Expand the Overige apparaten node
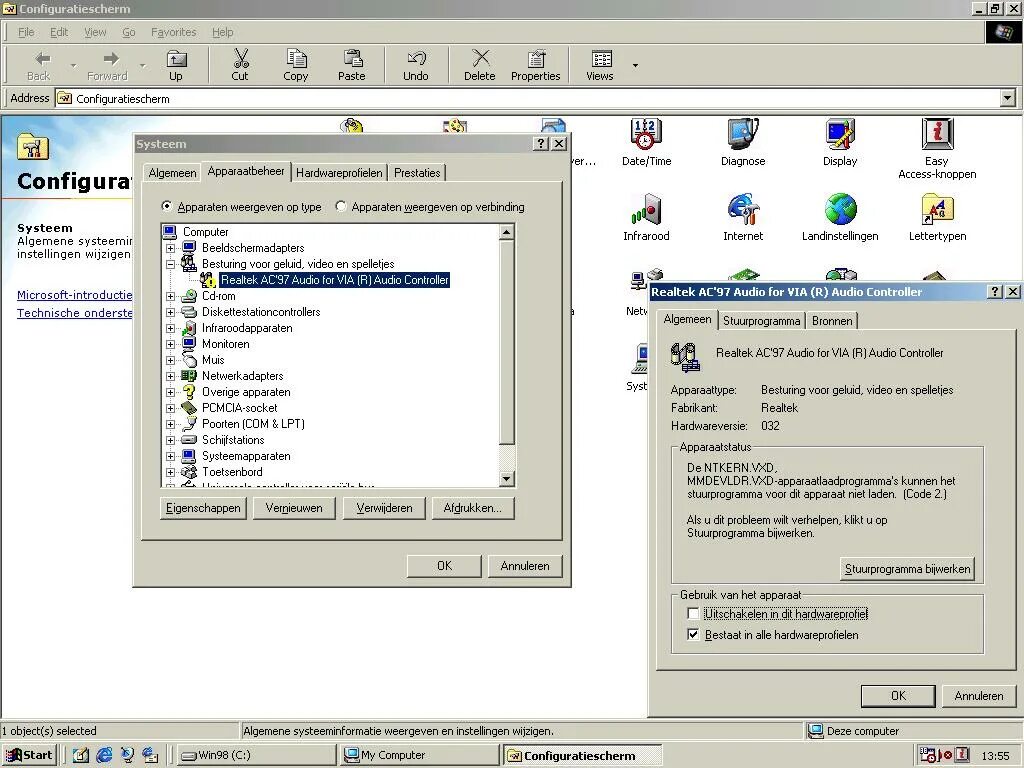This screenshot has height=768, width=1024. pos(170,392)
